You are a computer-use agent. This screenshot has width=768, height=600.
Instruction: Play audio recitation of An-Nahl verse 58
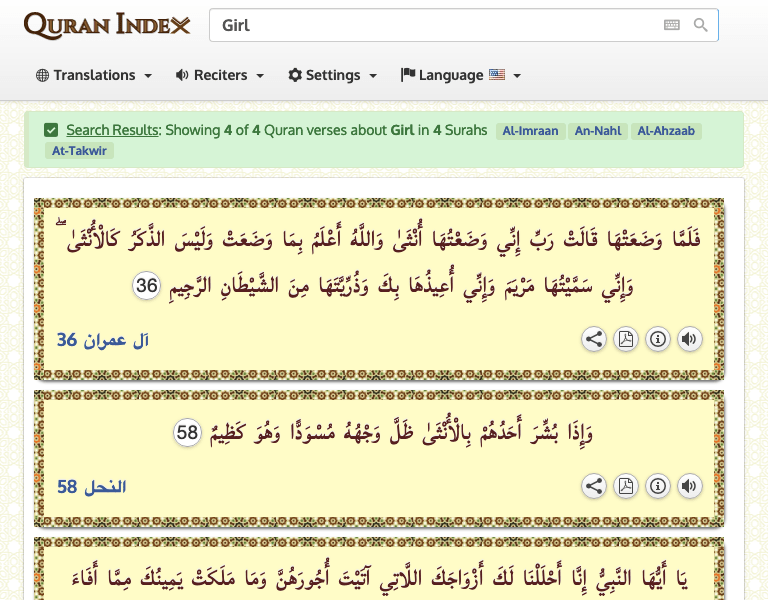[690, 487]
